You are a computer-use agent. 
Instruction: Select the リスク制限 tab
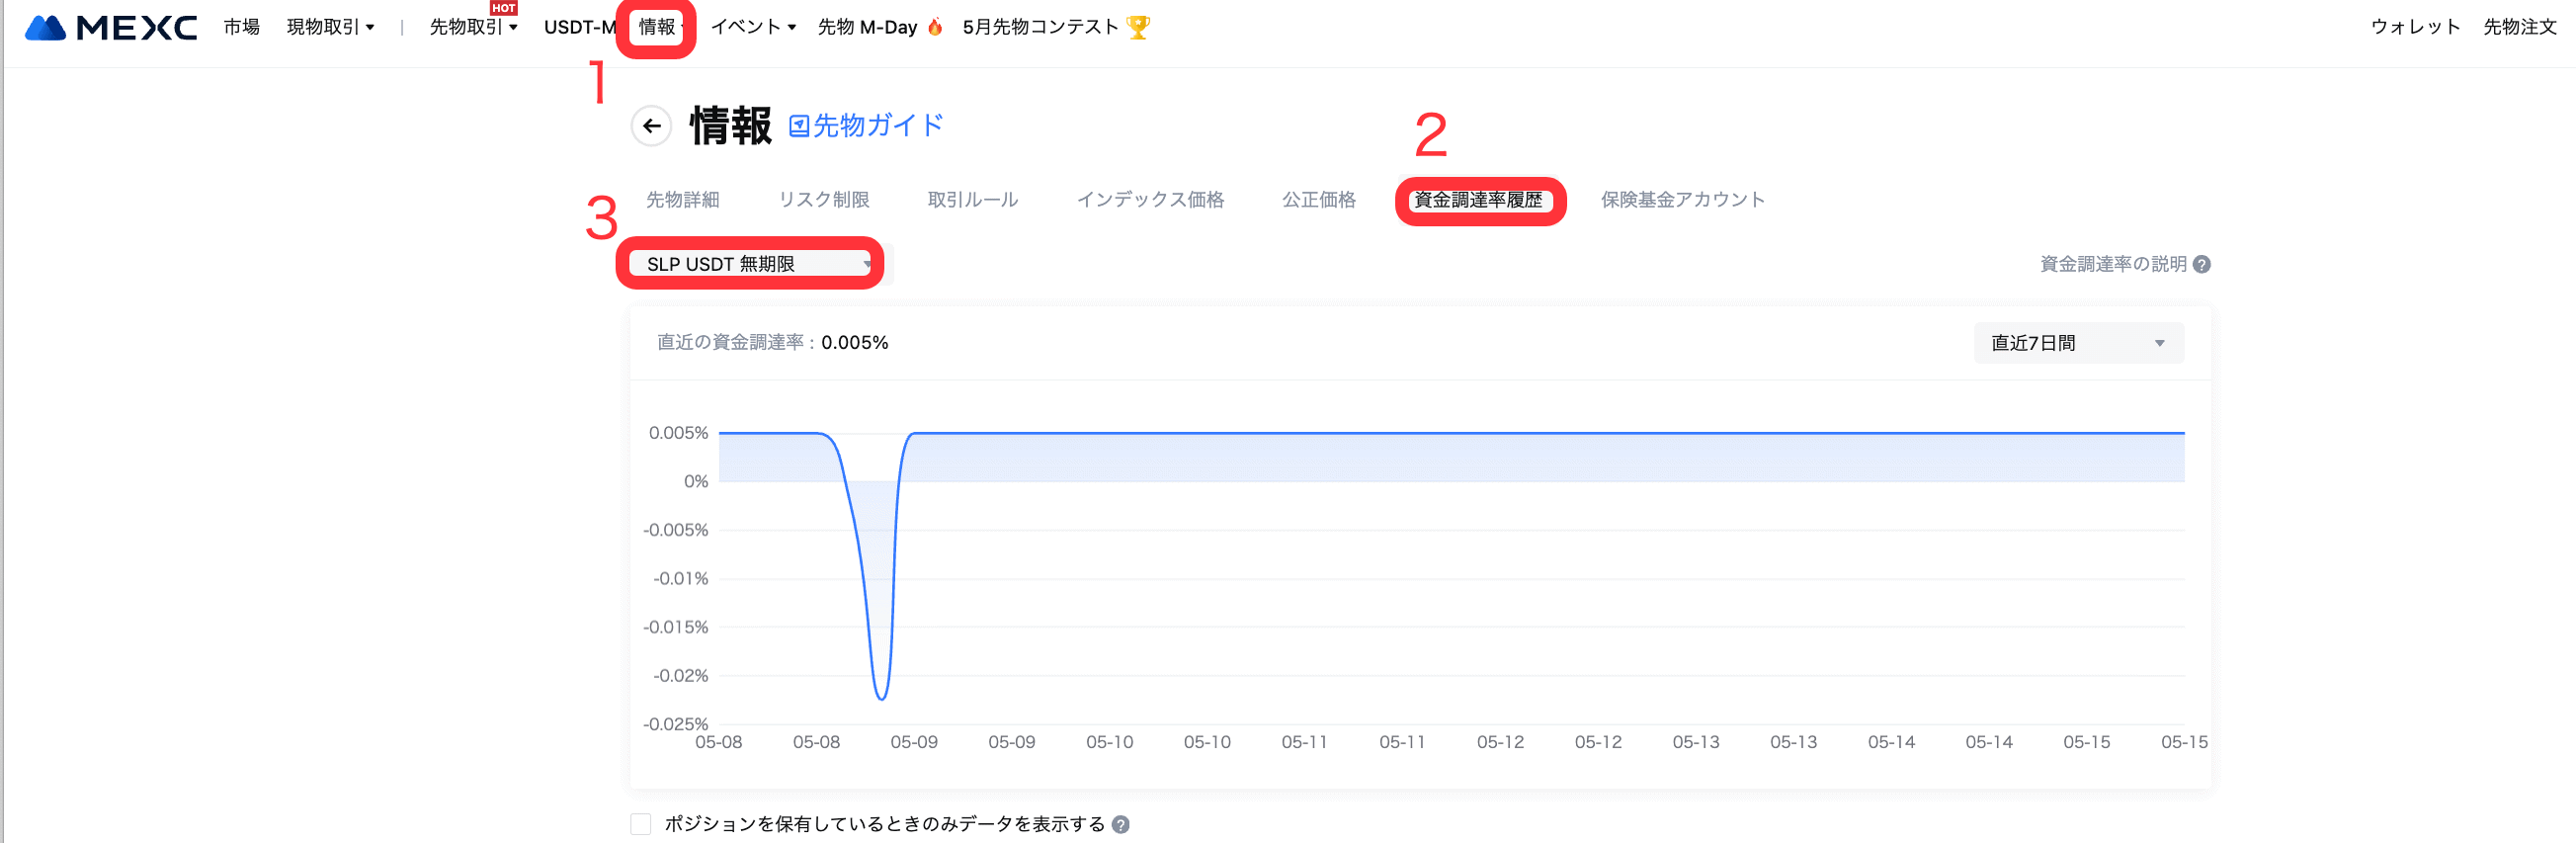(823, 200)
